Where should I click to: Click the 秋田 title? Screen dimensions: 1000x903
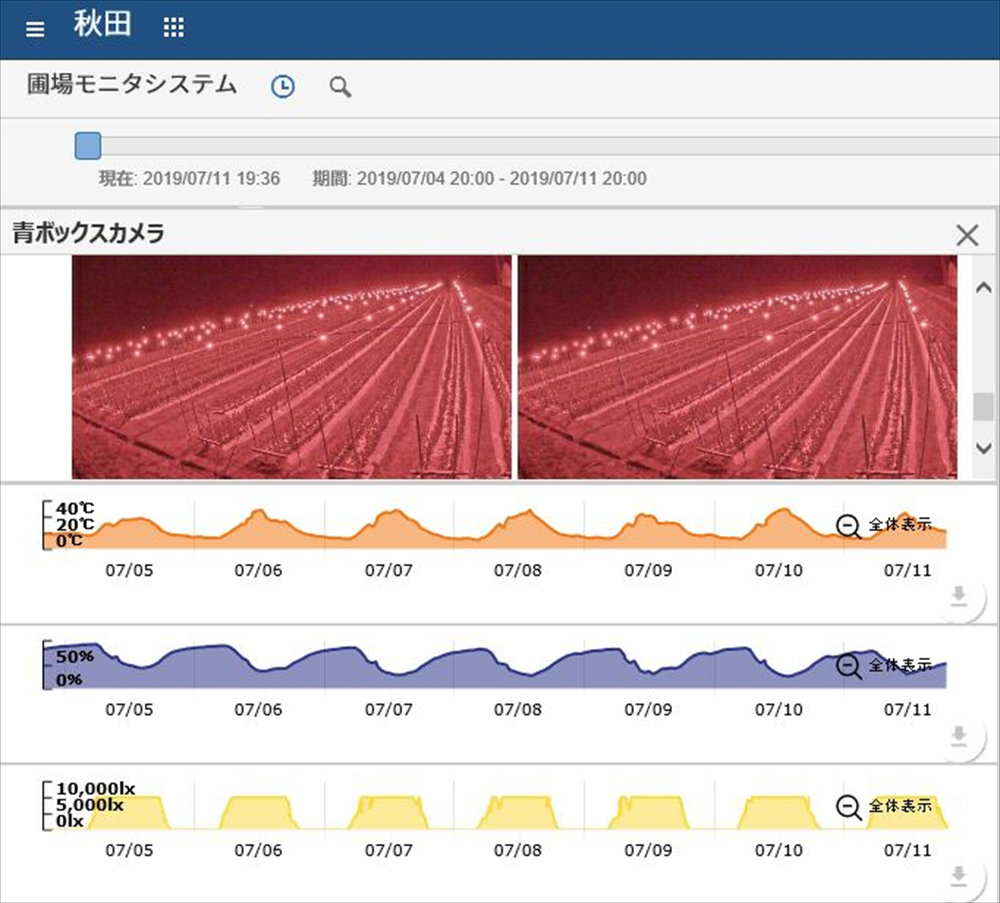102,24
